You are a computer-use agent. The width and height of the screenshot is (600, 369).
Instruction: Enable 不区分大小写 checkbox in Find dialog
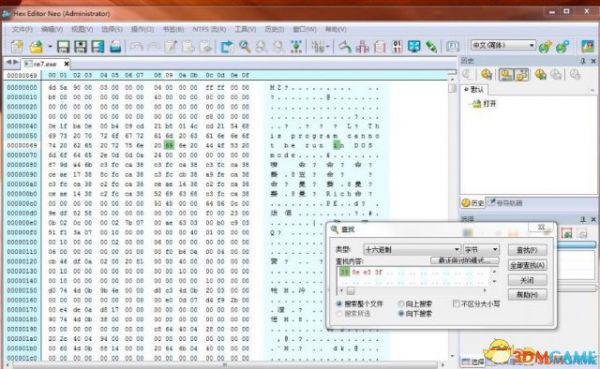point(456,304)
